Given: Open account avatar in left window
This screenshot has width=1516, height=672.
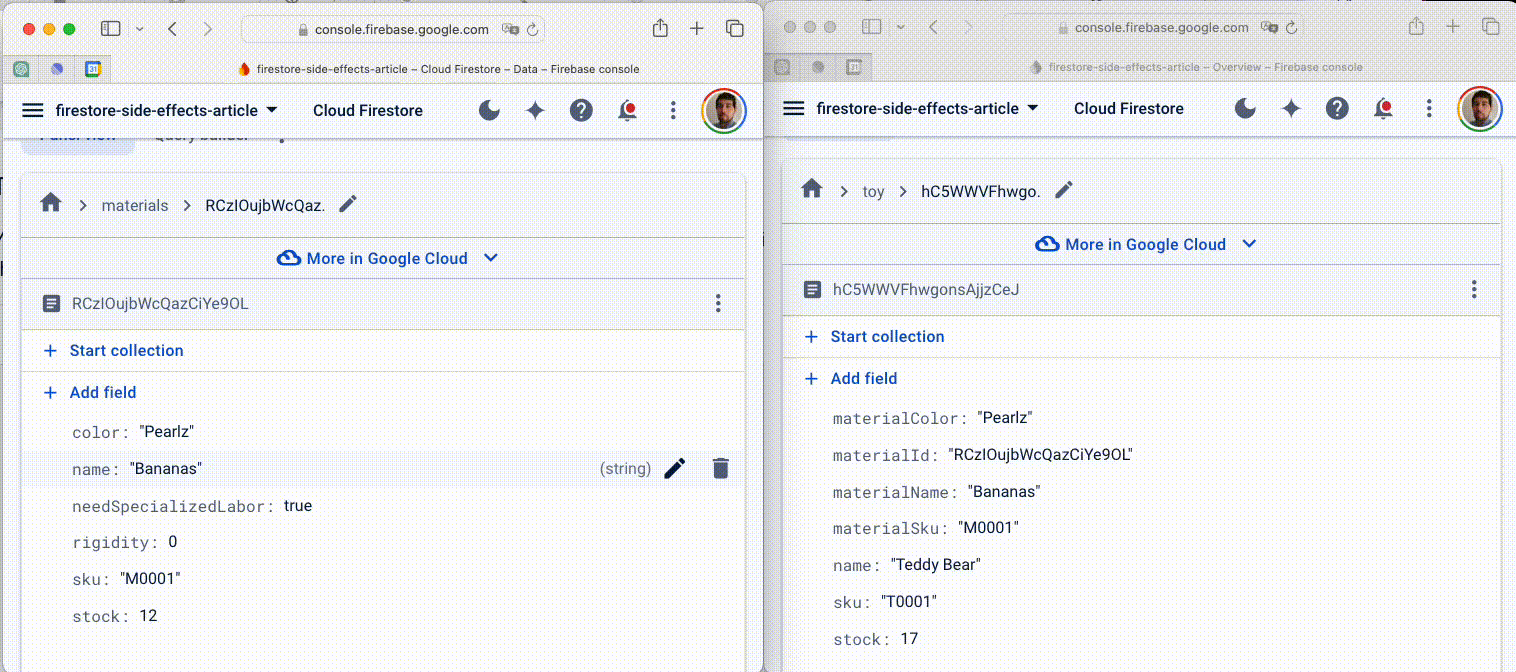Looking at the screenshot, I should [x=724, y=110].
